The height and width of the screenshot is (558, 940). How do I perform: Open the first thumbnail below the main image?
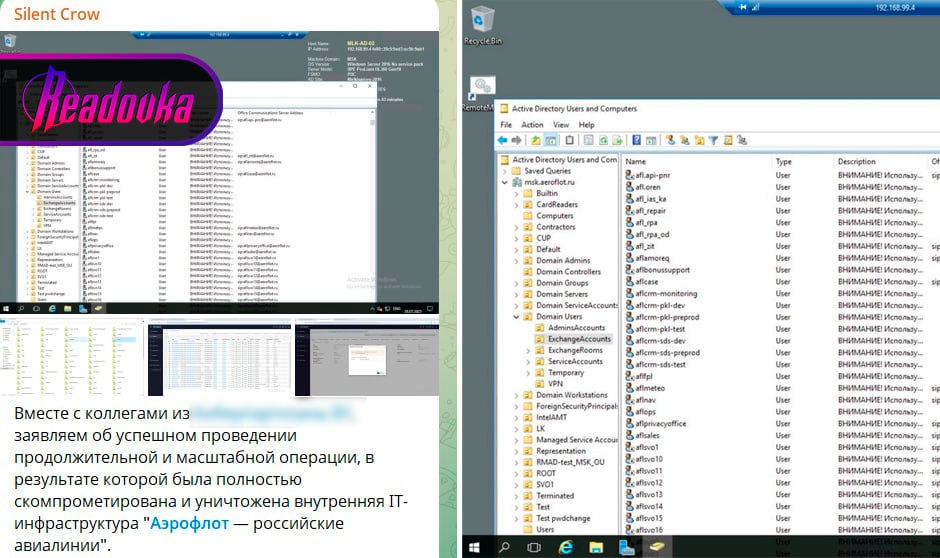[72, 357]
